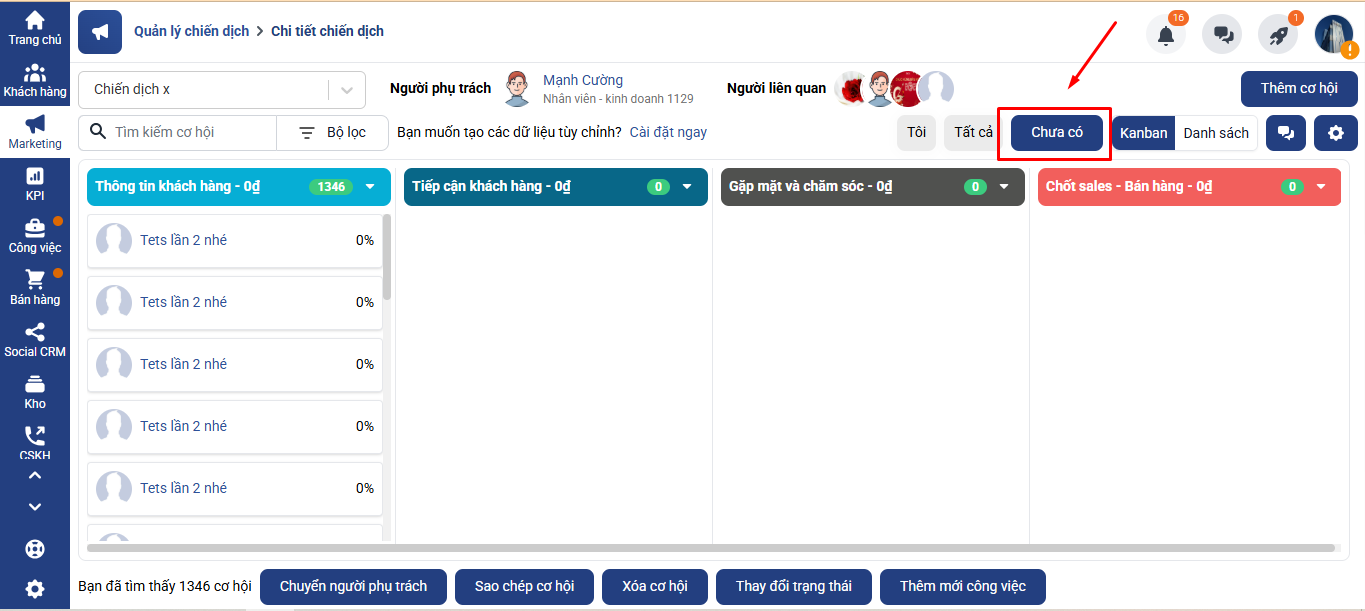Open the KPI module in sidebar
The width and height of the screenshot is (1365, 611).
[x=35, y=183]
